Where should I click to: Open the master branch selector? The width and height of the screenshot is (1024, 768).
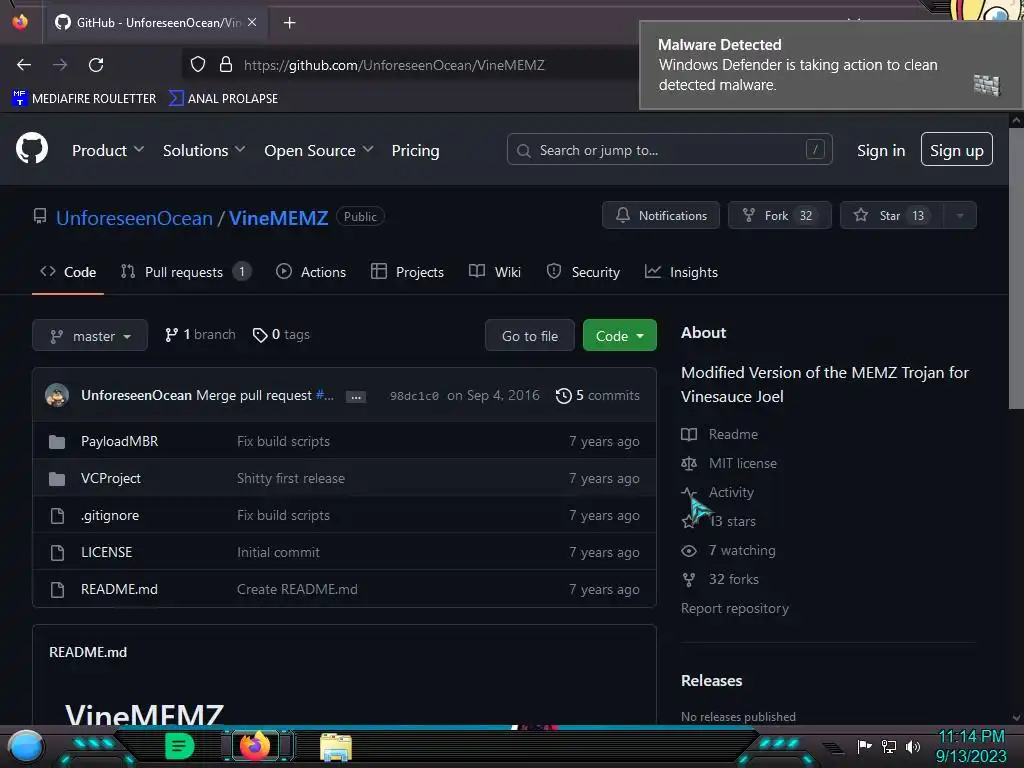pyautogui.click(x=90, y=336)
